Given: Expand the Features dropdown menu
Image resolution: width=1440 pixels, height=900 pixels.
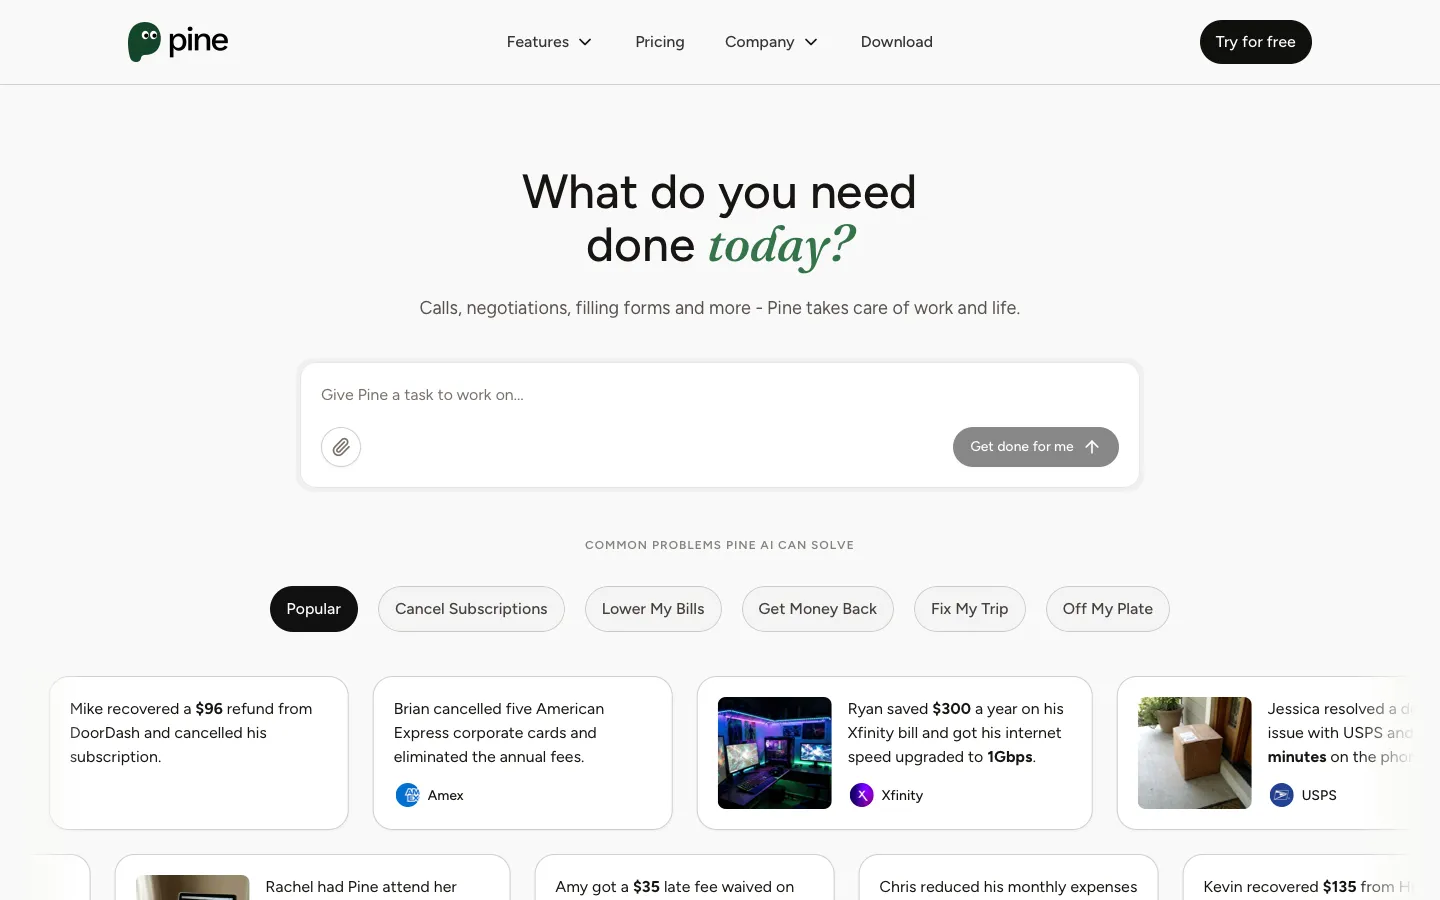Looking at the screenshot, I should [550, 42].
